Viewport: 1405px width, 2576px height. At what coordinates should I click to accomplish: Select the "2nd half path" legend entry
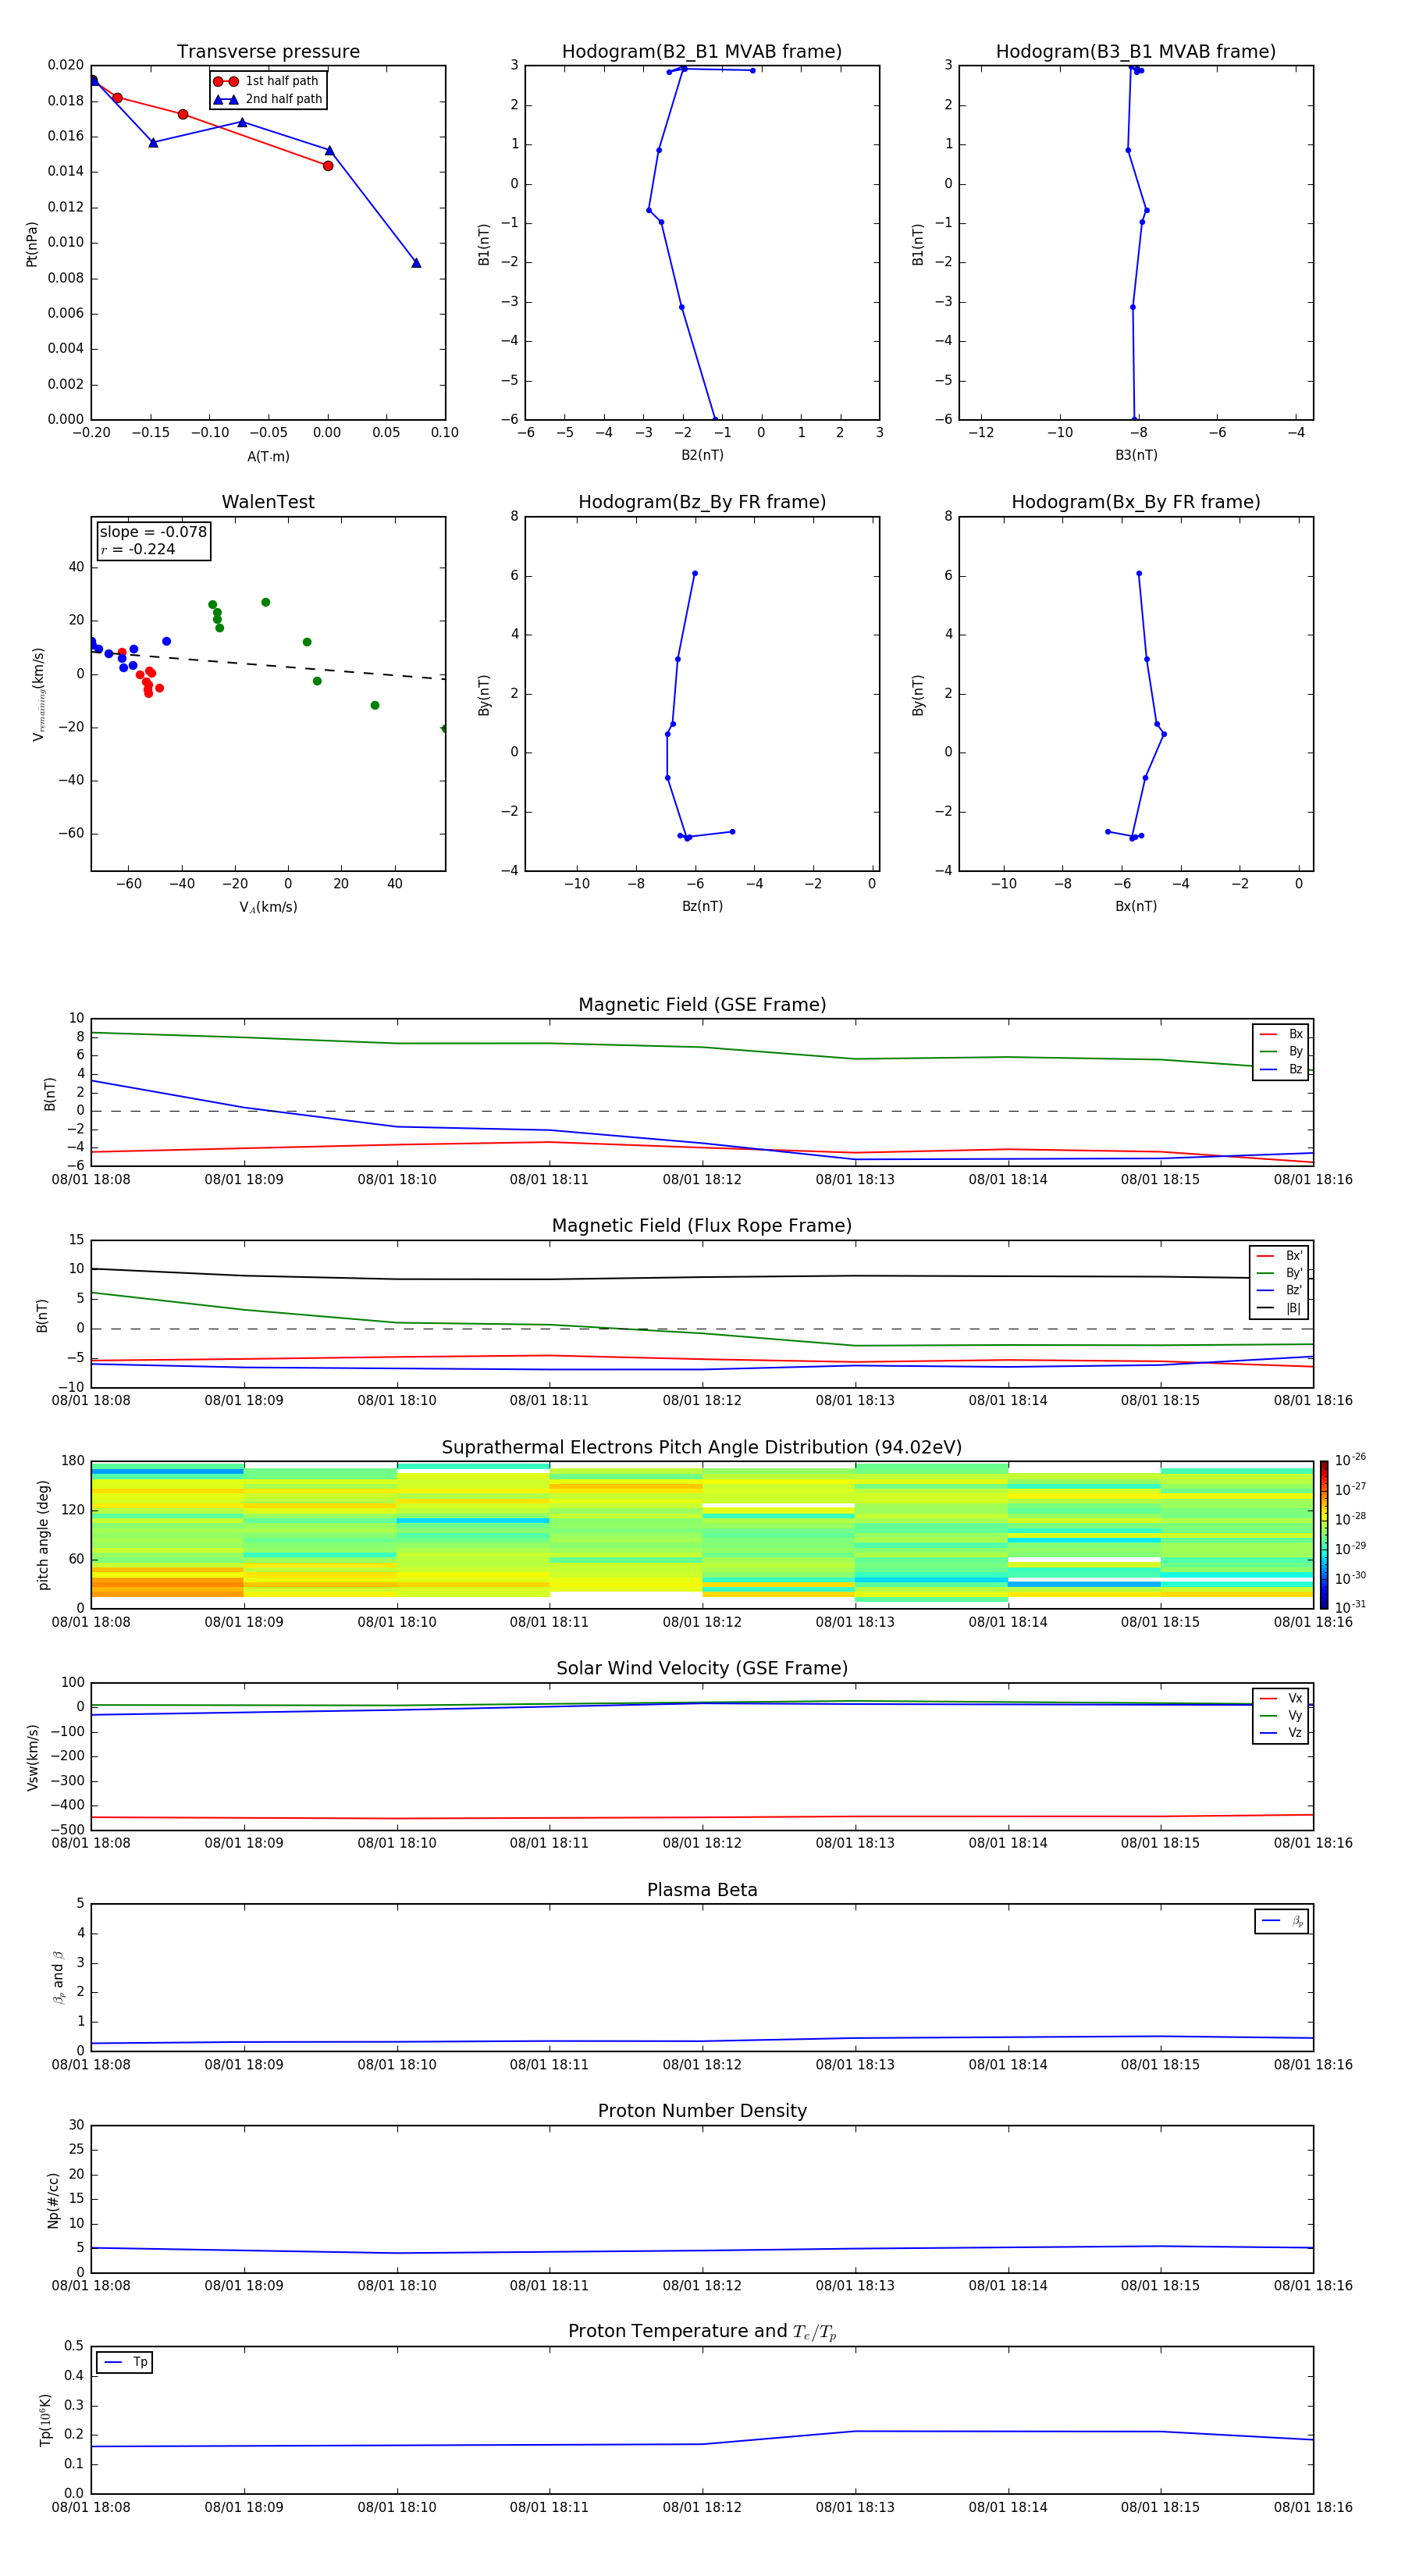tap(267, 99)
